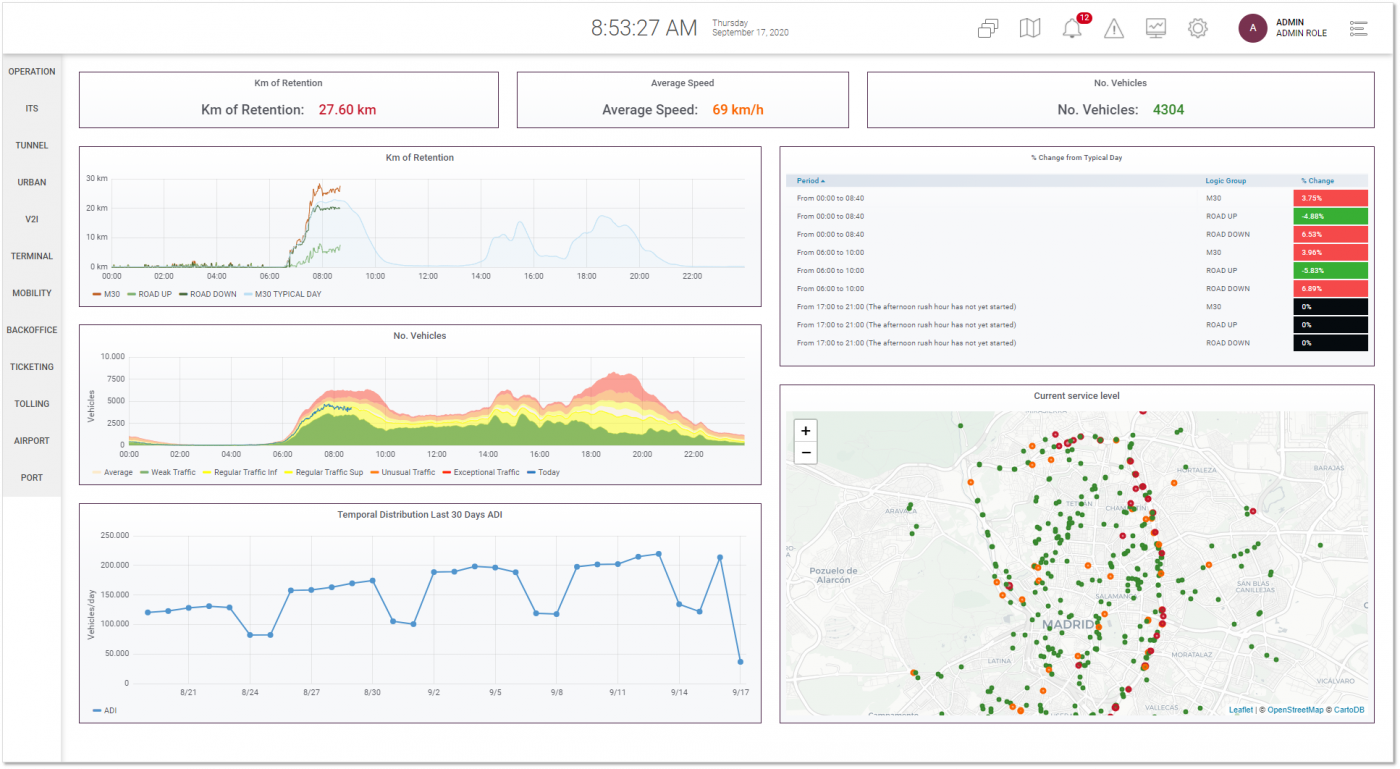Click the September 17, 2020 date text
This screenshot has height=769, width=1400.
pyautogui.click(x=750, y=33)
